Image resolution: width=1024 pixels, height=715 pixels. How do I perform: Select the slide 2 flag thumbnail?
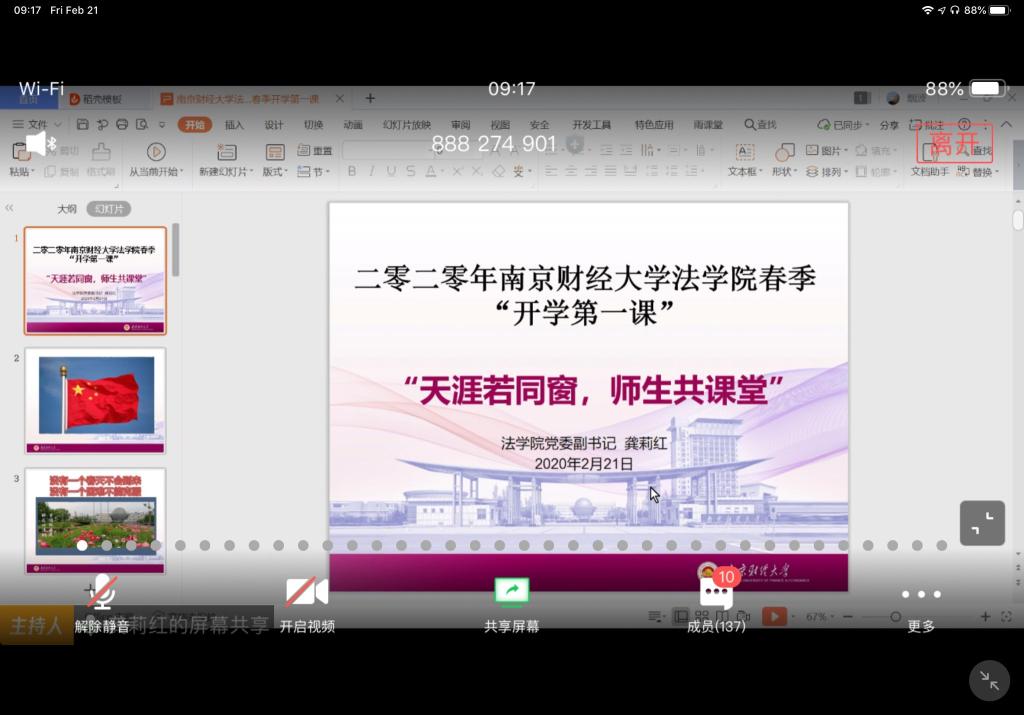(x=95, y=400)
